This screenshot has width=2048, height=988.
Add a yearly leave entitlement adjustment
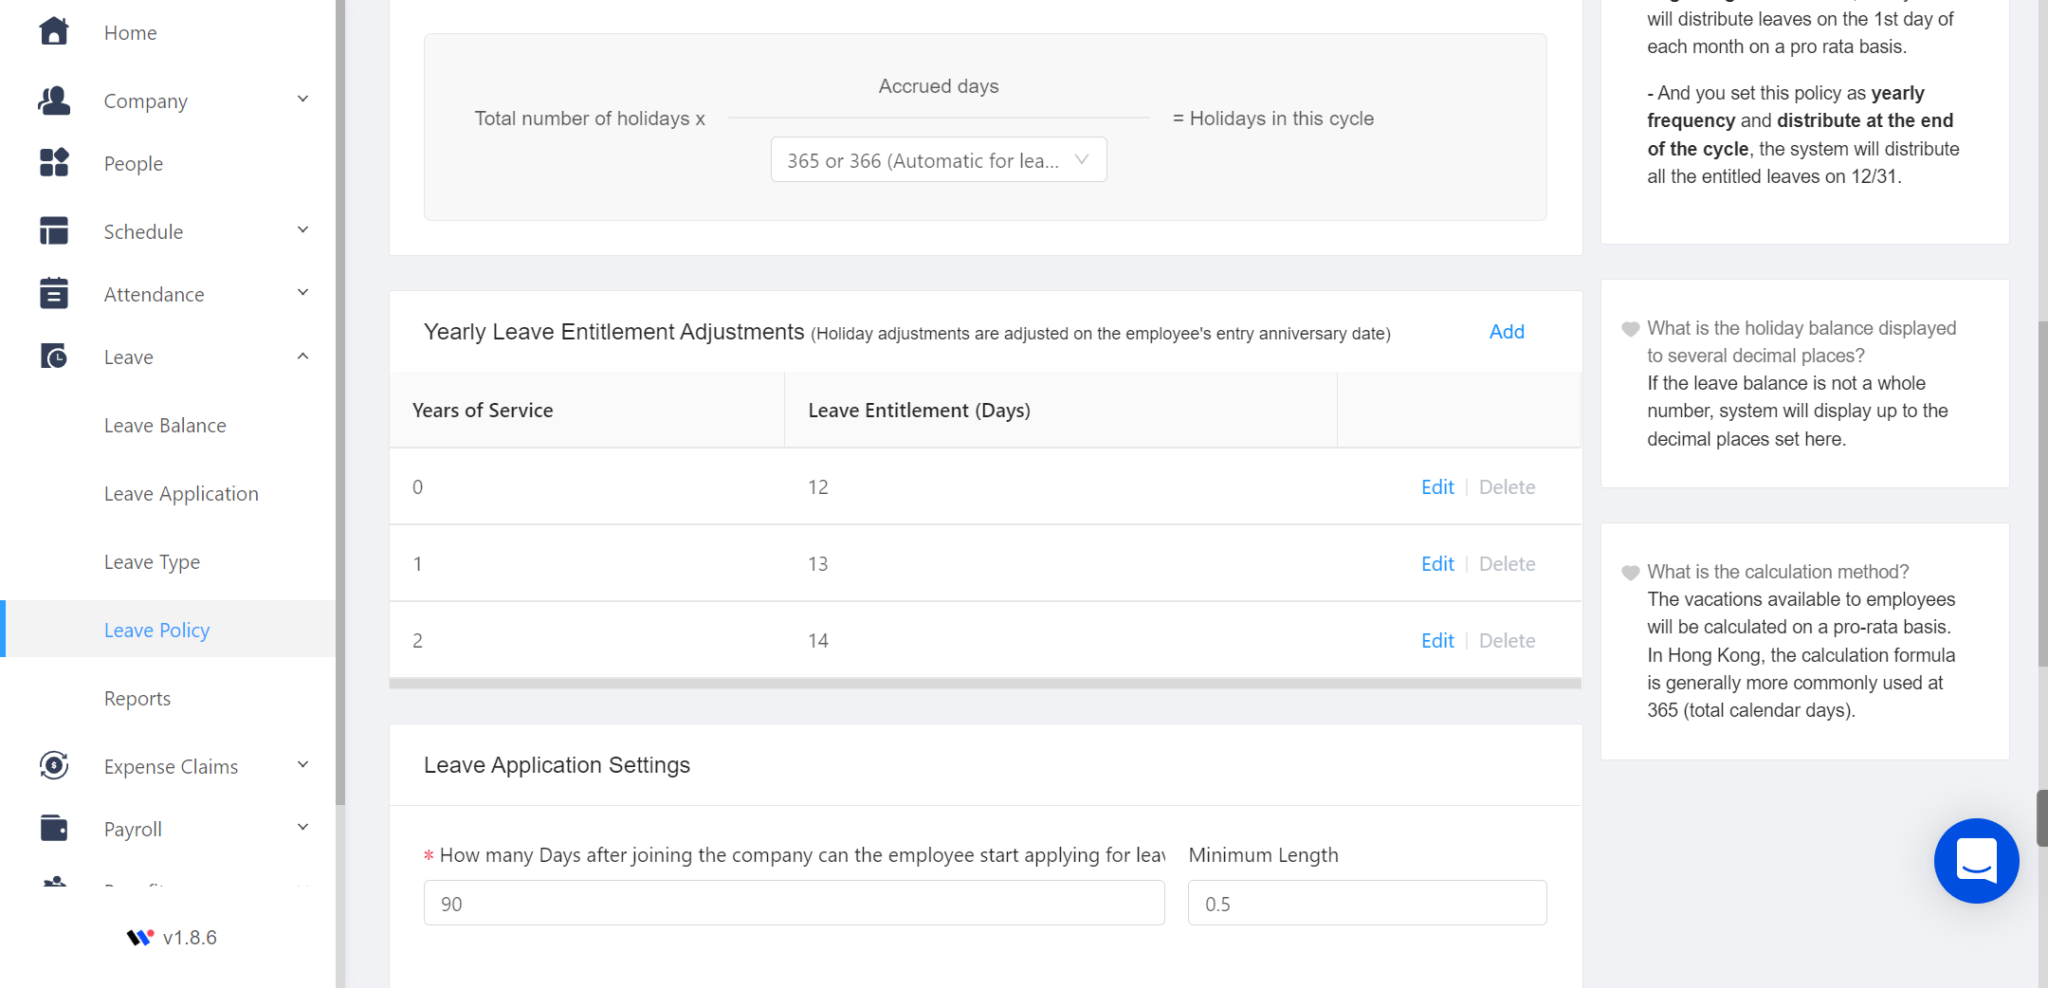[1506, 332]
